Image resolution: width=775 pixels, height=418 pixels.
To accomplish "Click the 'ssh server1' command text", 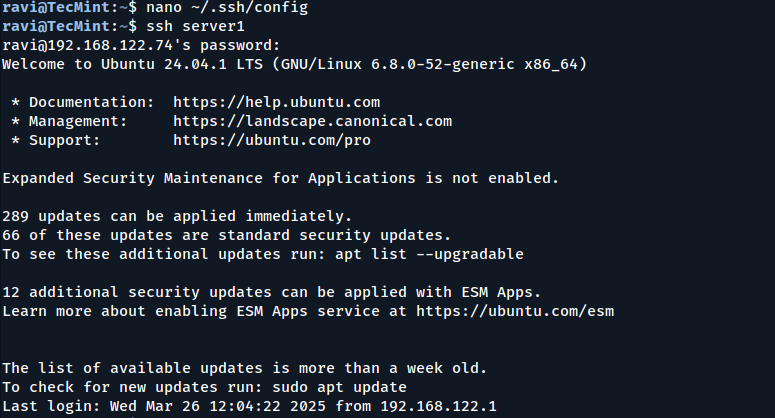I will (195, 26).
